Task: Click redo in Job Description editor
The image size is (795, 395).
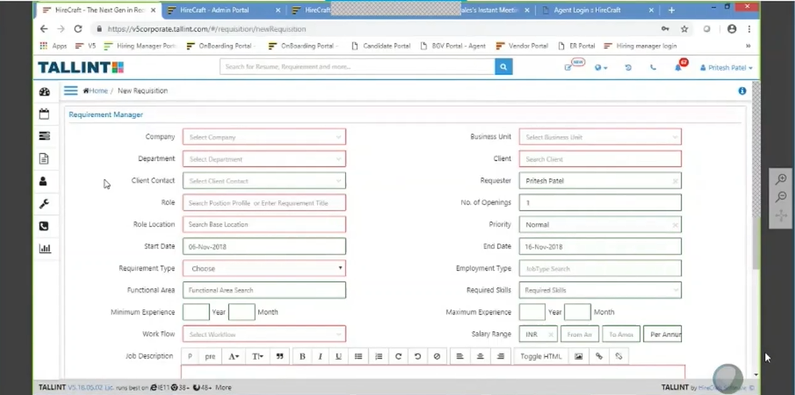Action: [x=398, y=356]
